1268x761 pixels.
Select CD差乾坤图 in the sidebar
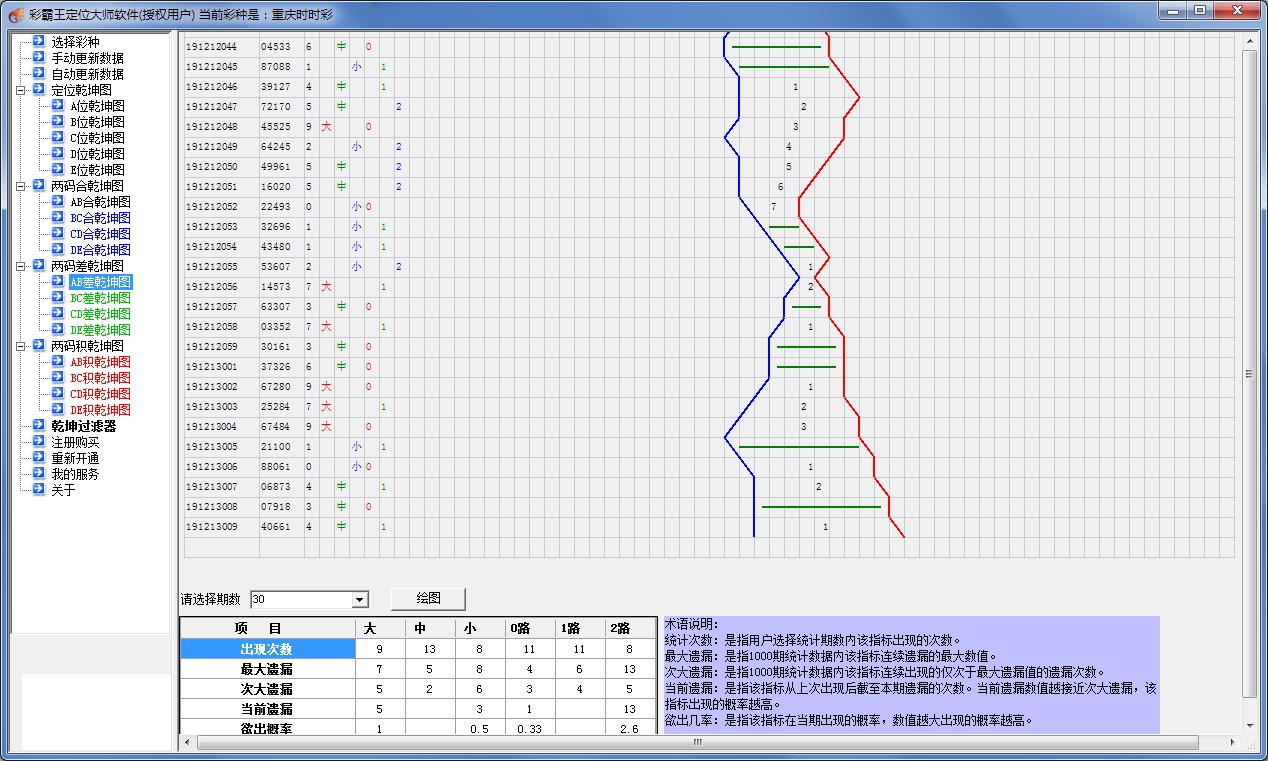tap(100, 314)
